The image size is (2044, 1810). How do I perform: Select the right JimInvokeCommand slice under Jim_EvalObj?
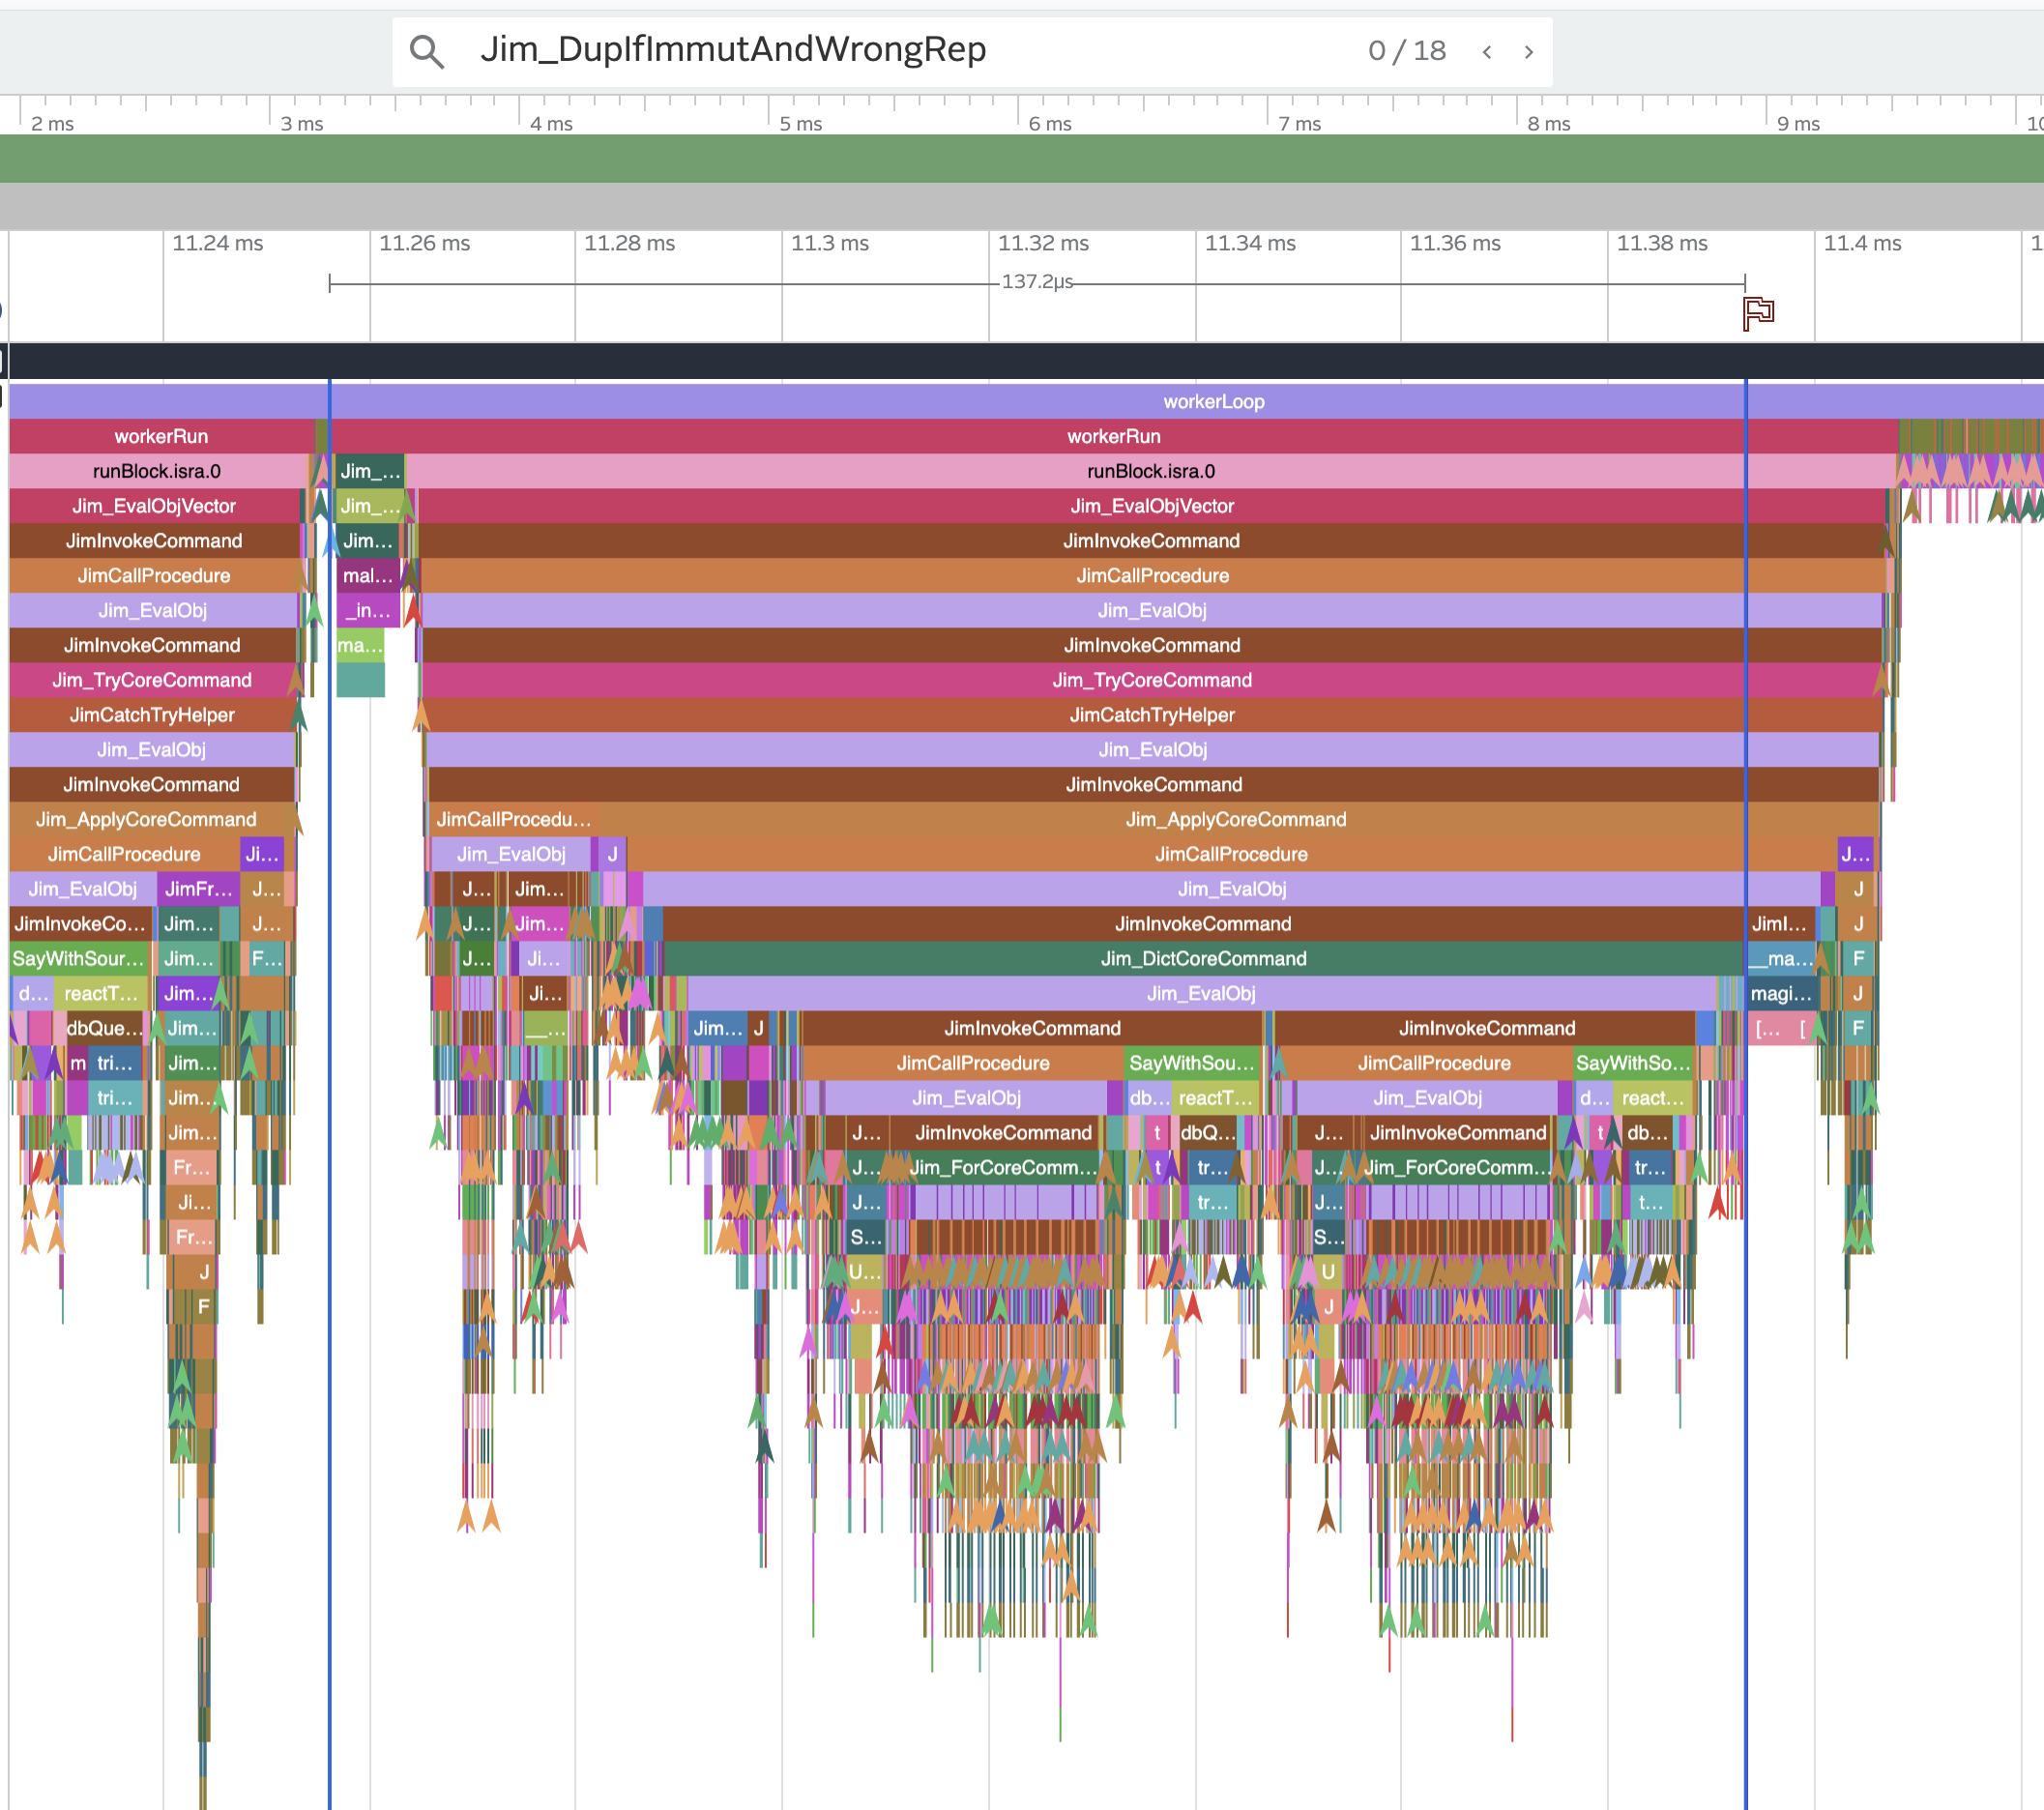[x=1486, y=1028]
